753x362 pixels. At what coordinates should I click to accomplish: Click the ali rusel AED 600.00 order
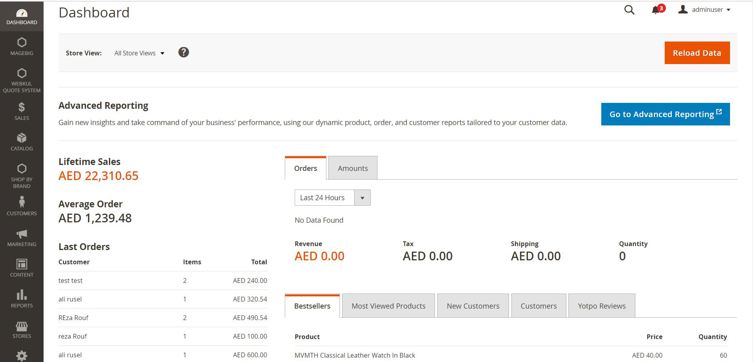point(163,355)
